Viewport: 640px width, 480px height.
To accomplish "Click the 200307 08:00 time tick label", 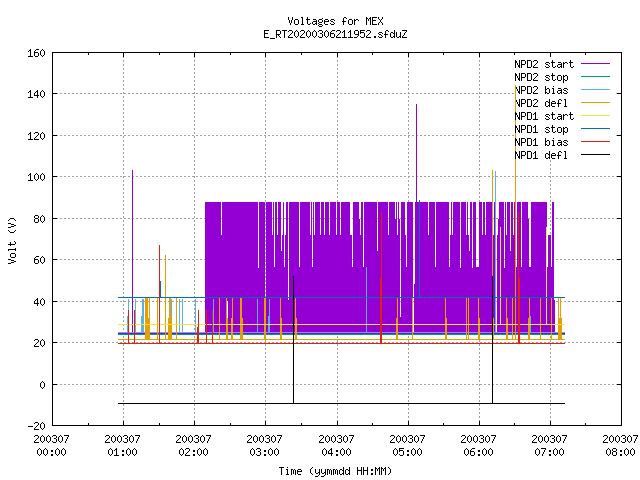I will 620,446.
